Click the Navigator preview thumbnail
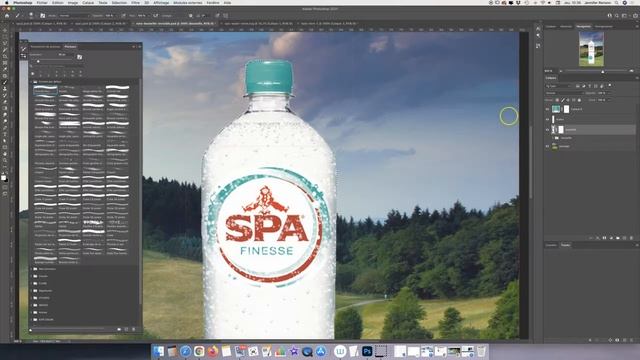This screenshot has width=640, height=360. [591, 49]
